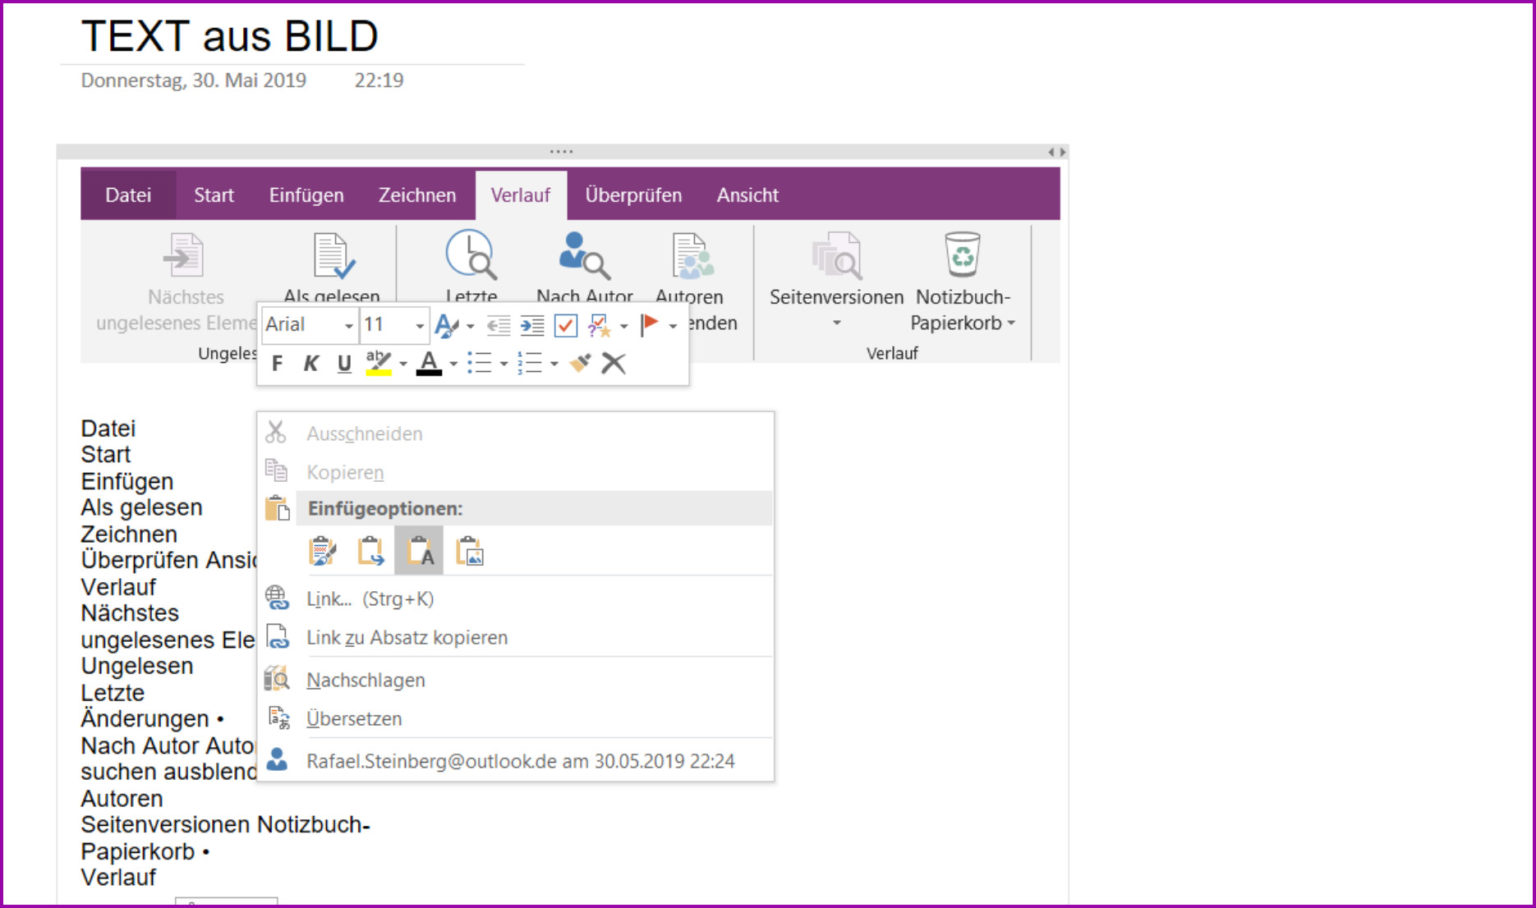Switch to the Ansicht tab
Viewport: 1536px width, 908px height.
747,195
